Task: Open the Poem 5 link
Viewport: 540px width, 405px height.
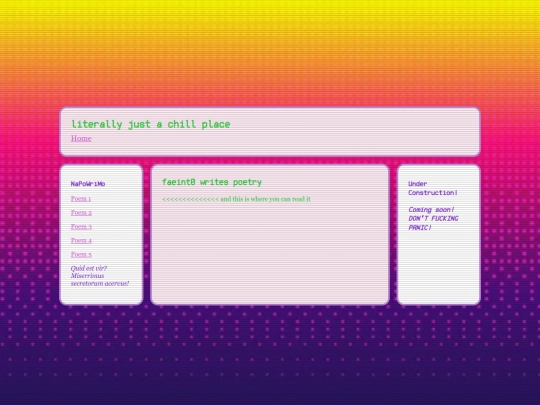Action: point(81,255)
